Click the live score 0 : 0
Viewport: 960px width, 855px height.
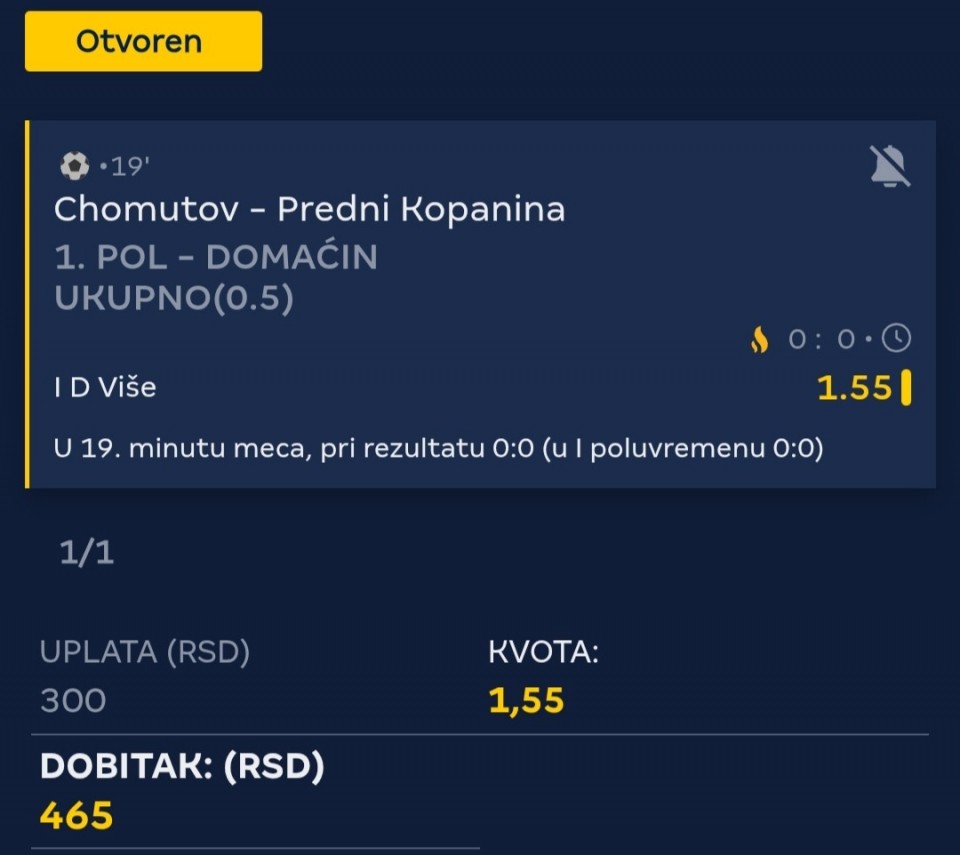coord(822,340)
